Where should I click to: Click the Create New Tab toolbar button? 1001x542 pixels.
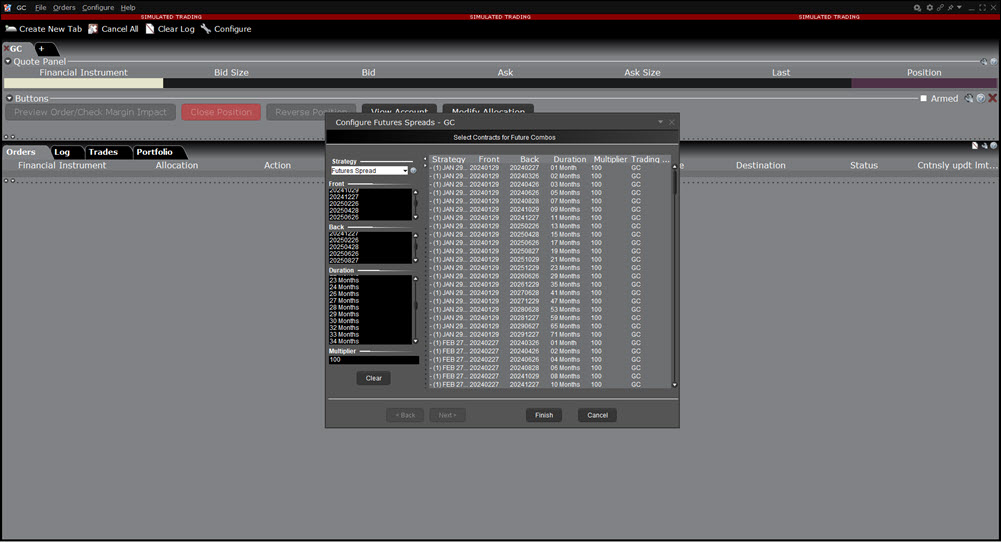pos(43,29)
